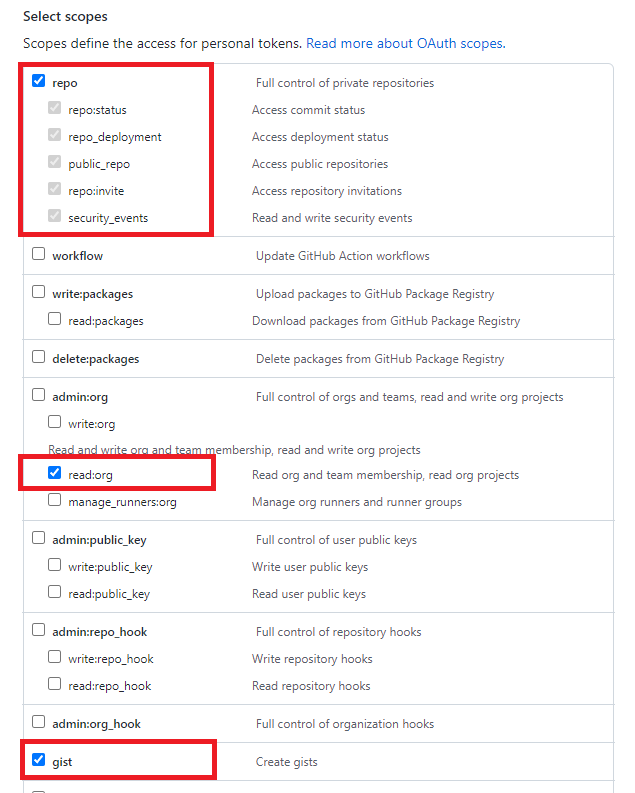
Task: Tick the manage_runners:org checkbox
Action: pos(55,500)
